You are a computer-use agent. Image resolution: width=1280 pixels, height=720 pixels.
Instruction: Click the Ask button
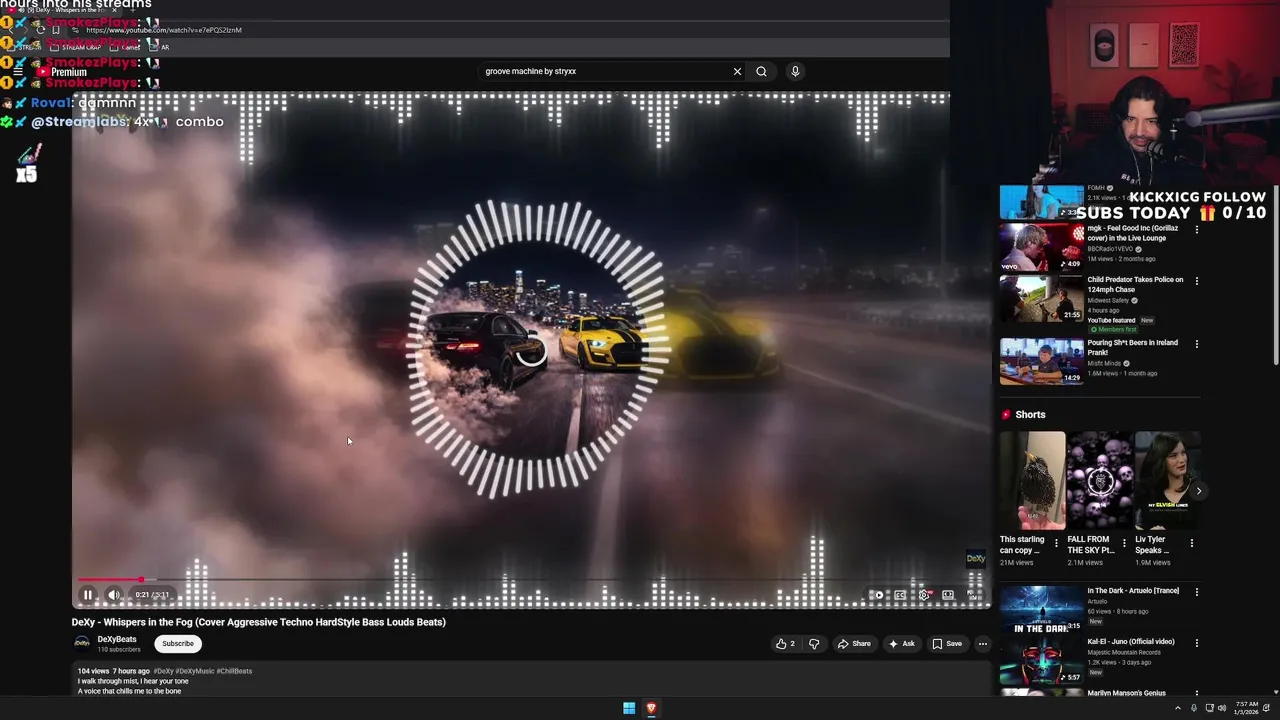pyautogui.click(x=901, y=644)
